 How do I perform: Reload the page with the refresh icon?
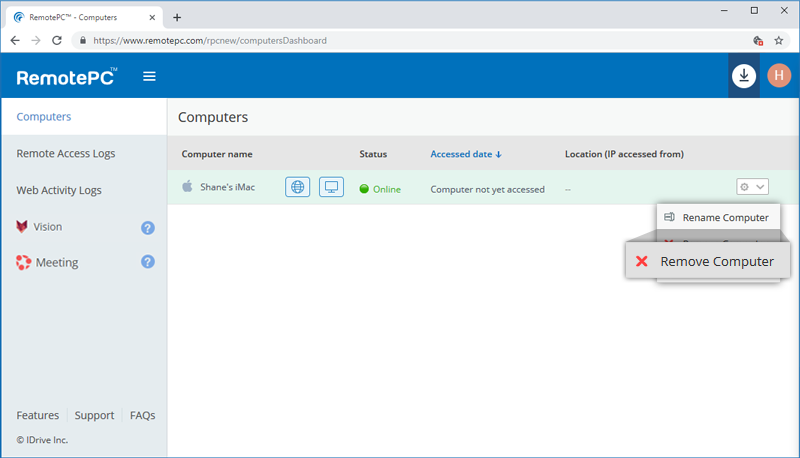(x=57, y=40)
